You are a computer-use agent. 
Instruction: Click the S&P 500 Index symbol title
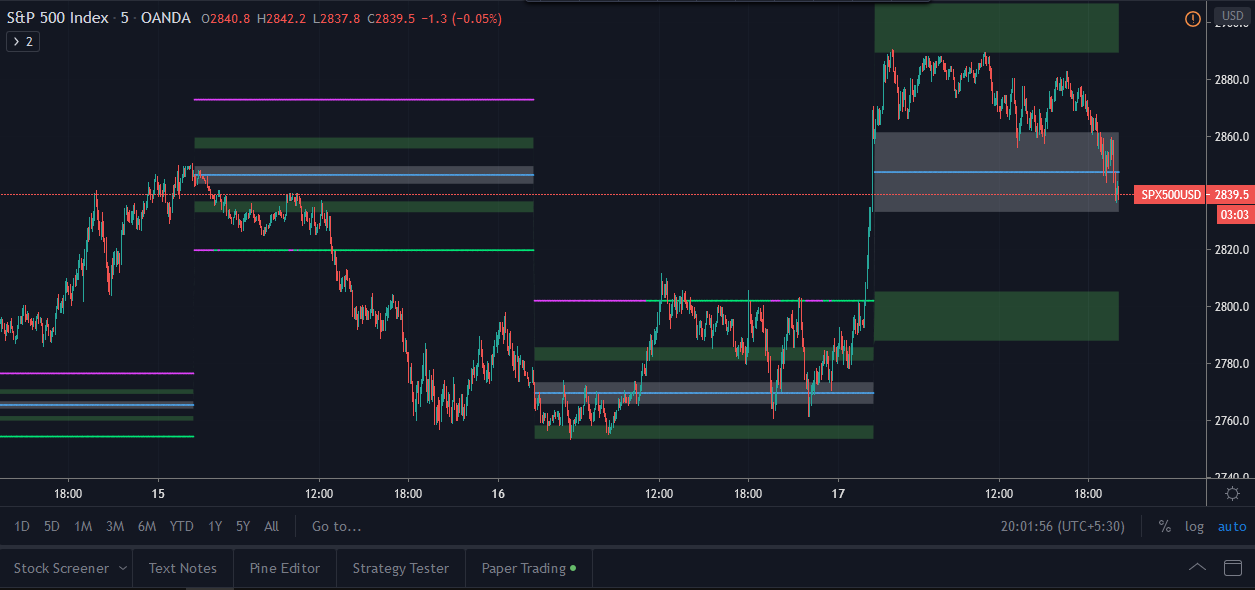[59, 18]
